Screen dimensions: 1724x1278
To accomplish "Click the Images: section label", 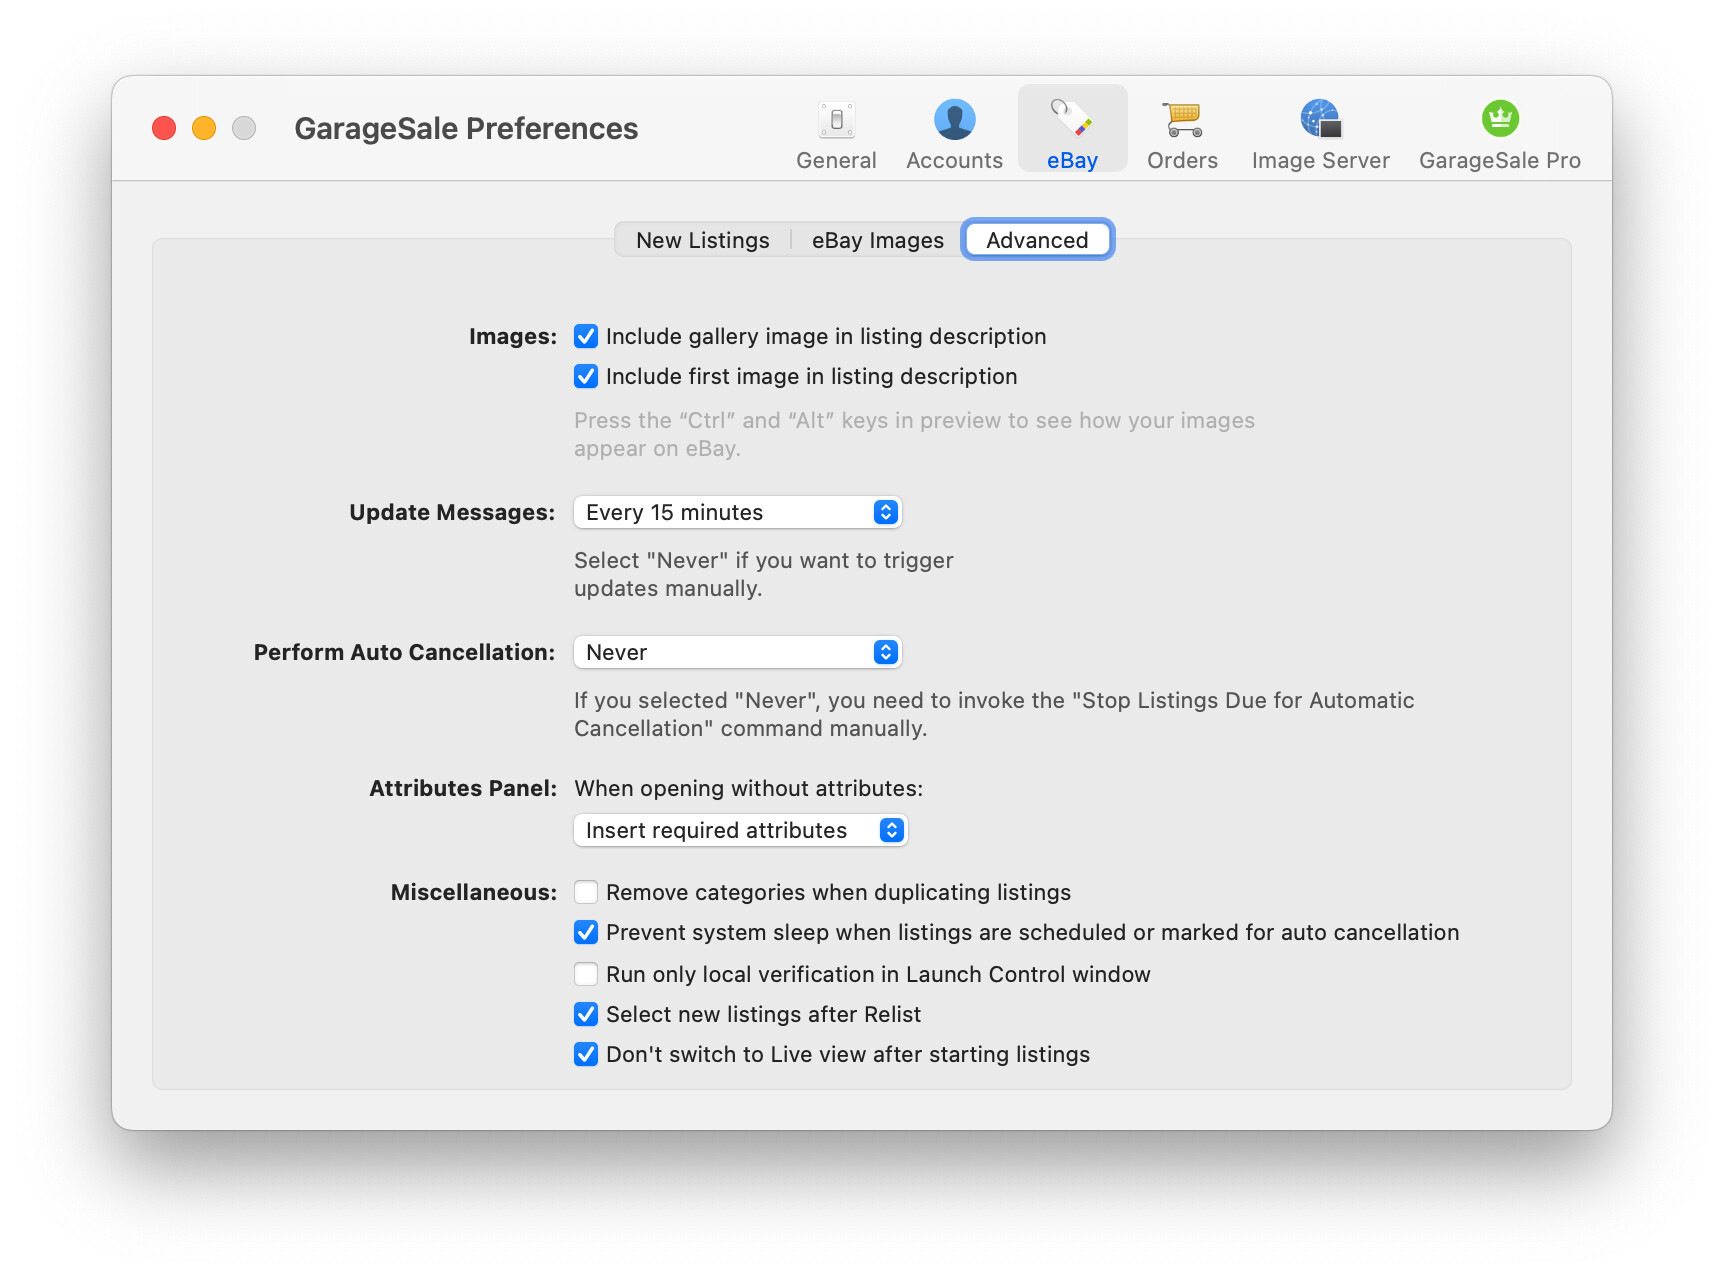I will pos(513,337).
